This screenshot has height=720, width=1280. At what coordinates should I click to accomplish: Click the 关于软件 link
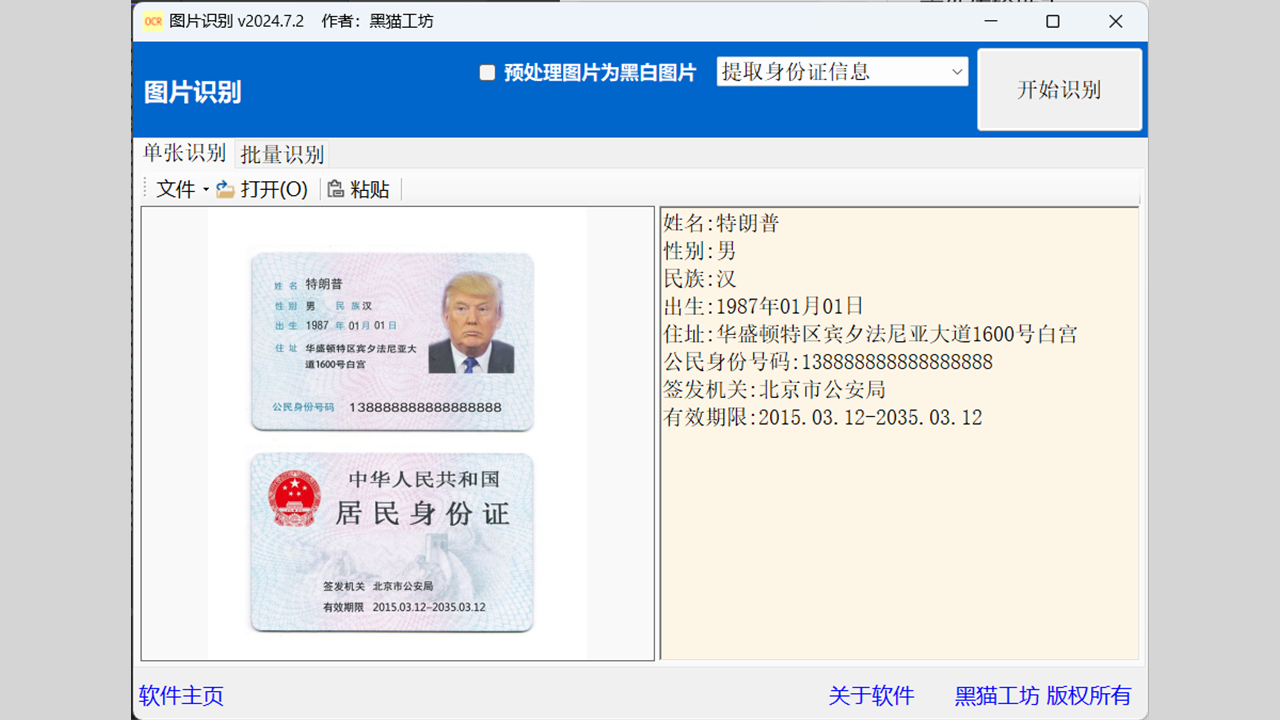click(871, 696)
